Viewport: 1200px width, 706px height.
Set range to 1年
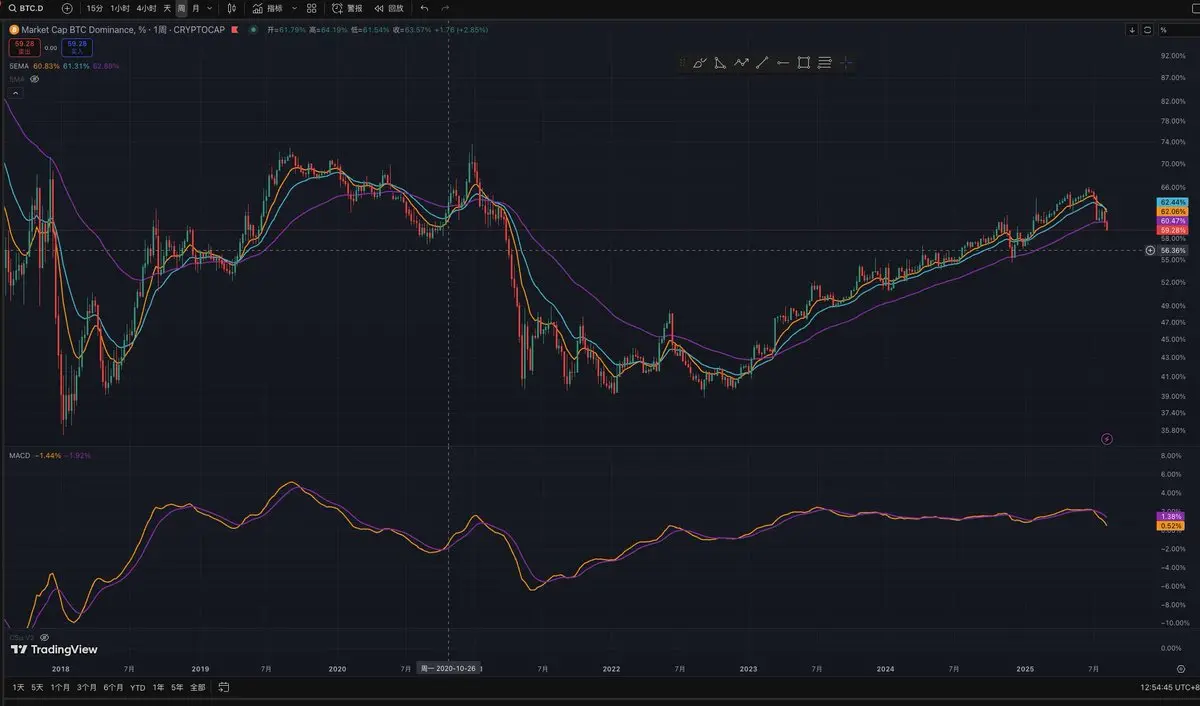[158, 688]
